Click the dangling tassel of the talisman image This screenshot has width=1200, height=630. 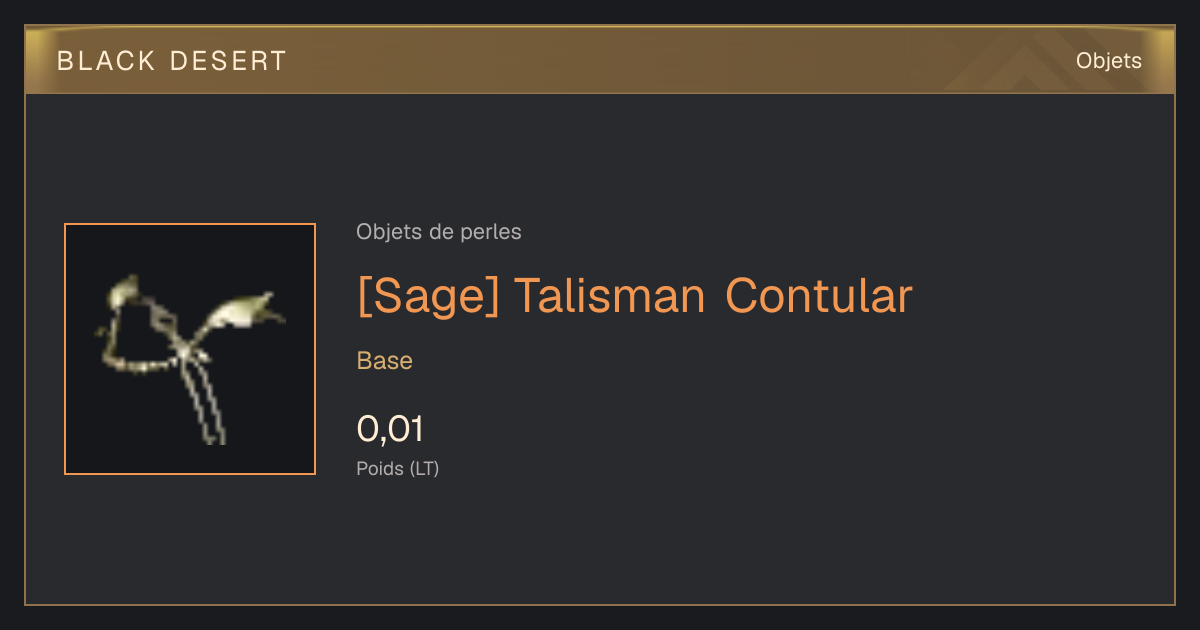(205, 400)
